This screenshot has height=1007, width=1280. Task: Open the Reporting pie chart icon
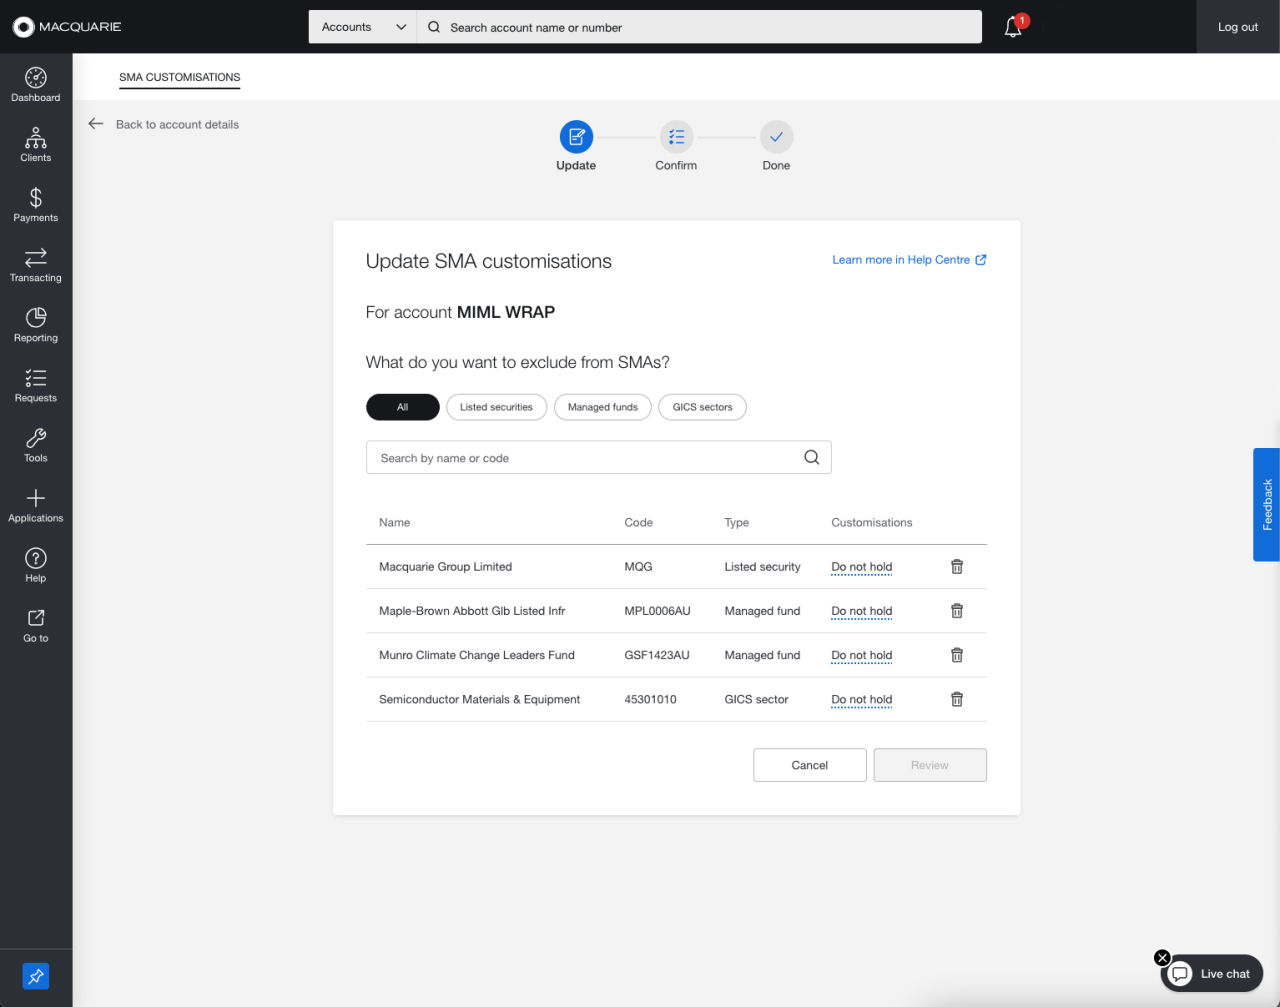[x=36, y=318]
